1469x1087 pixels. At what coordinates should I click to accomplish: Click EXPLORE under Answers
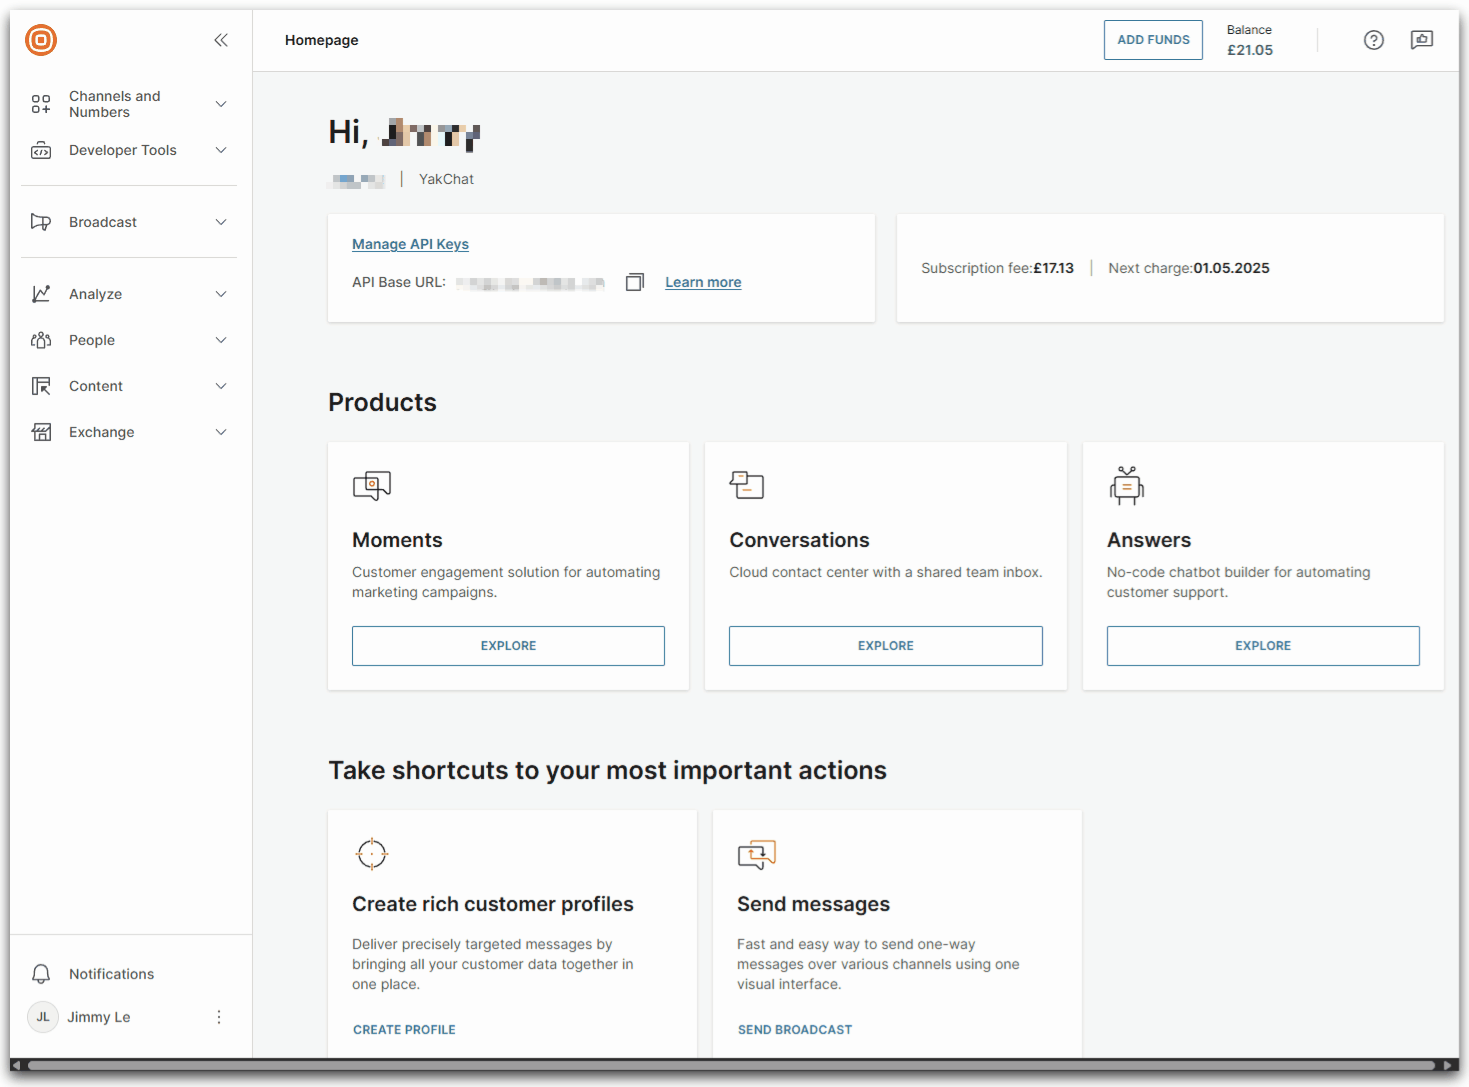click(1263, 646)
